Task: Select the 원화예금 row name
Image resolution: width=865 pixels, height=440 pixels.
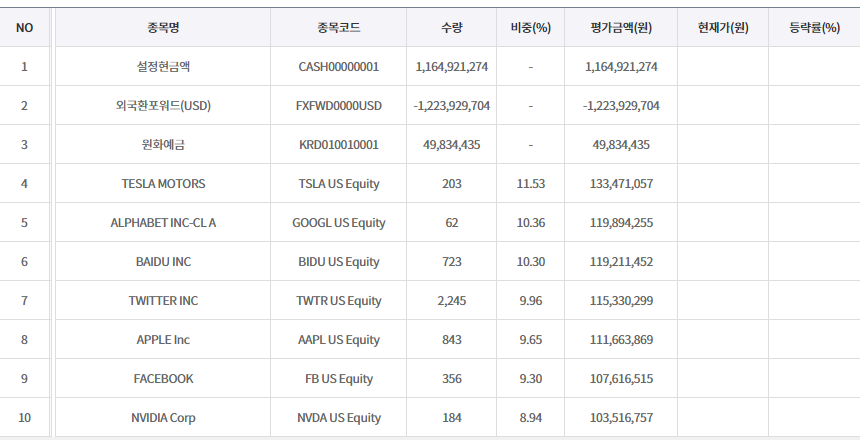Action: pos(163,145)
